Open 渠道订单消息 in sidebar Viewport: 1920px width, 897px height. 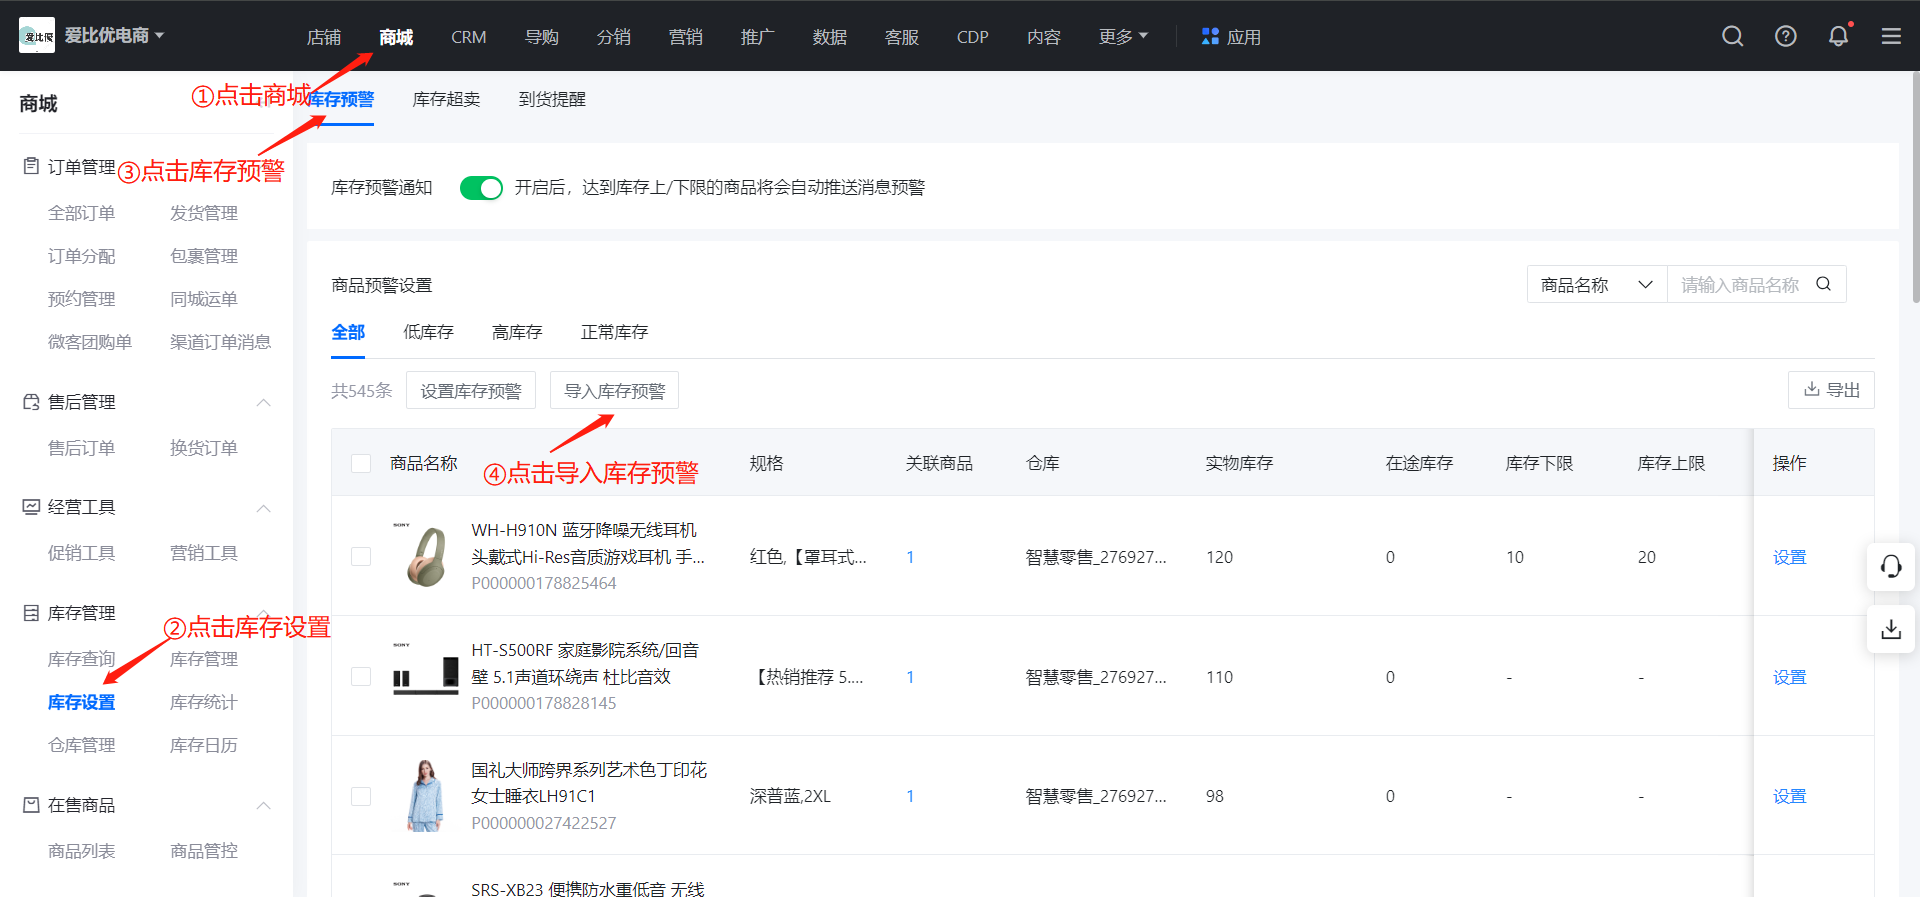point(220,342)
